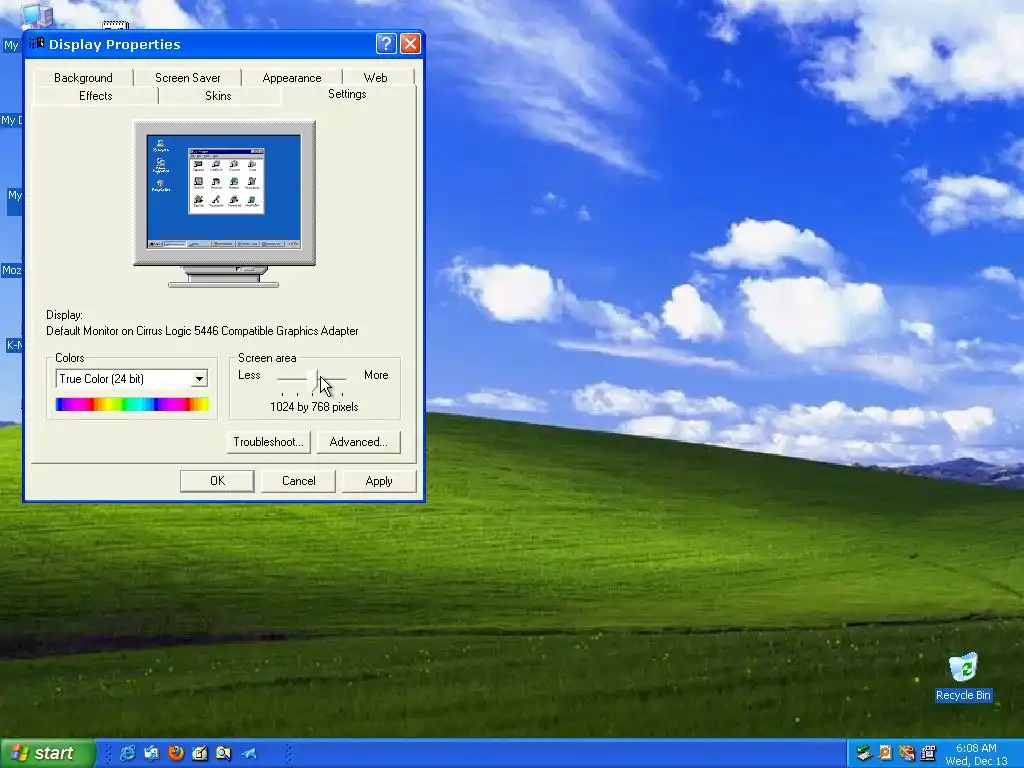Open the Recycle Bin desktop icon
Screen dimensions: 1024x768
point(963,677)
